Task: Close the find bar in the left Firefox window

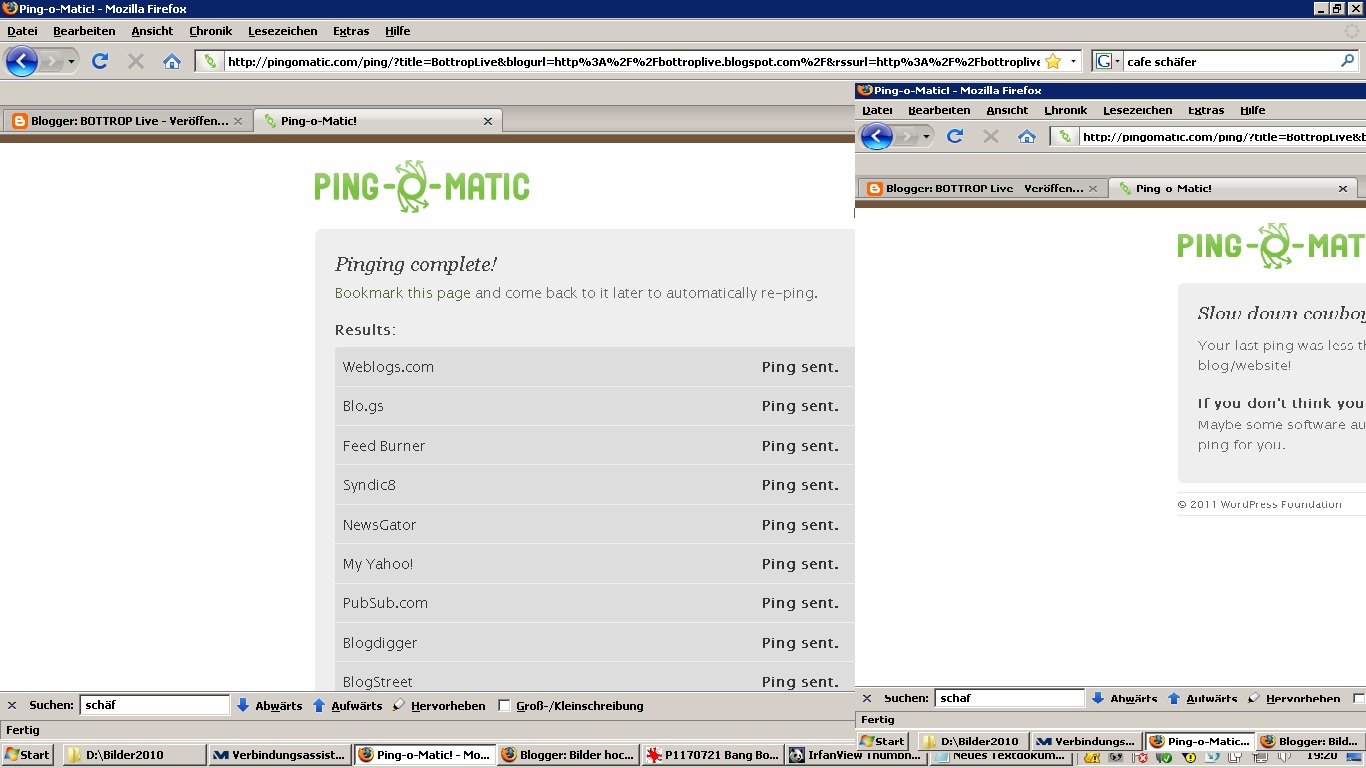Action: (x=12, y=705)
